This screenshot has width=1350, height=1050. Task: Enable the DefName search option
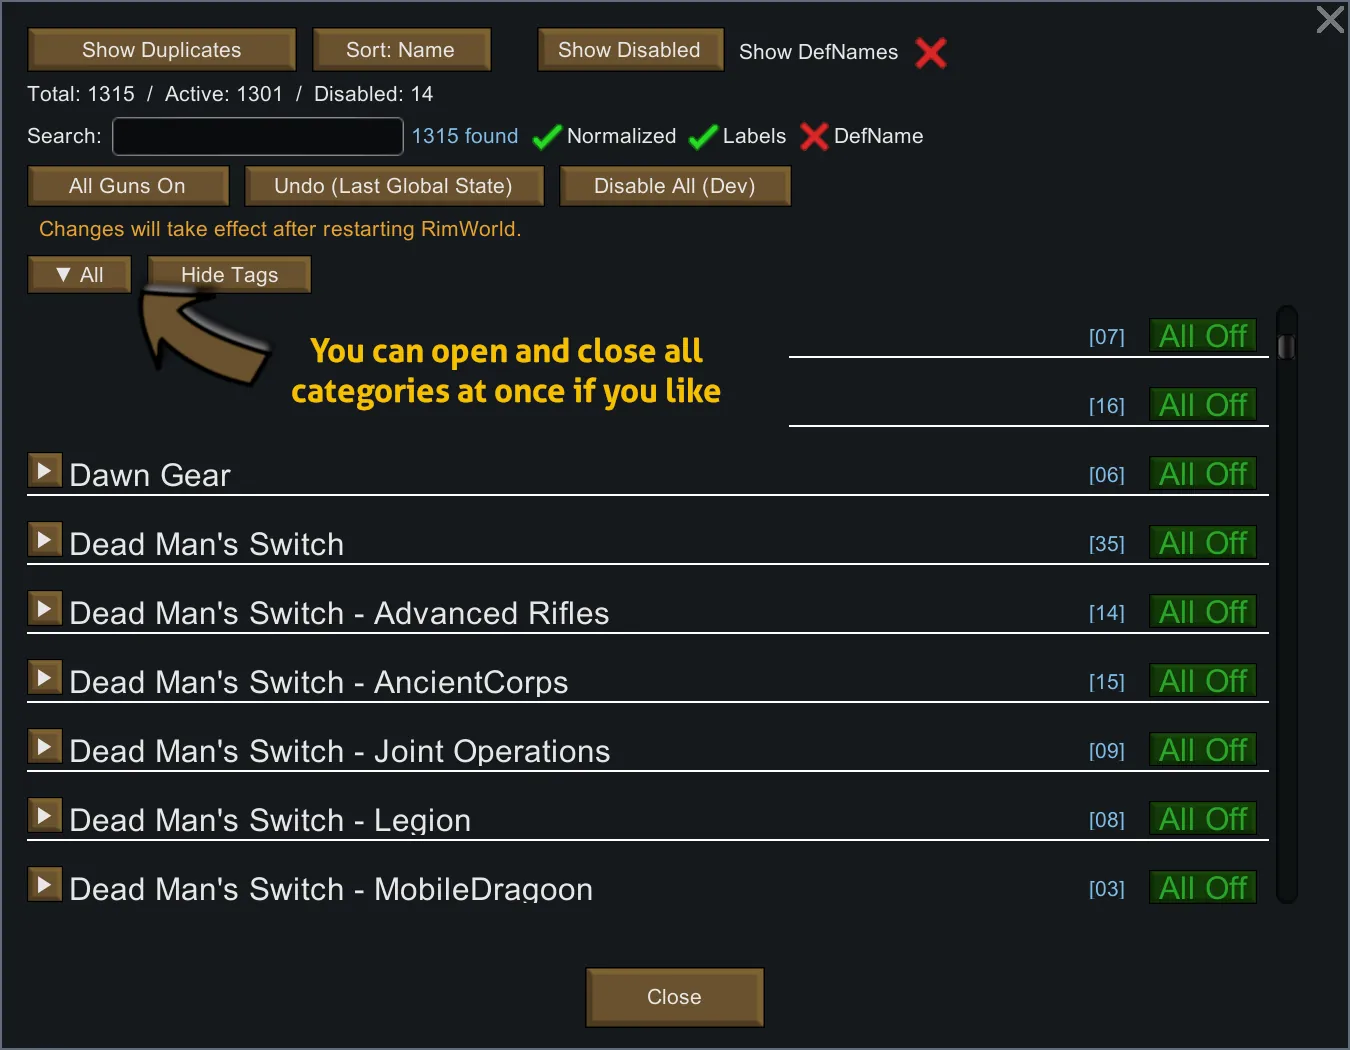click(814, 136)
